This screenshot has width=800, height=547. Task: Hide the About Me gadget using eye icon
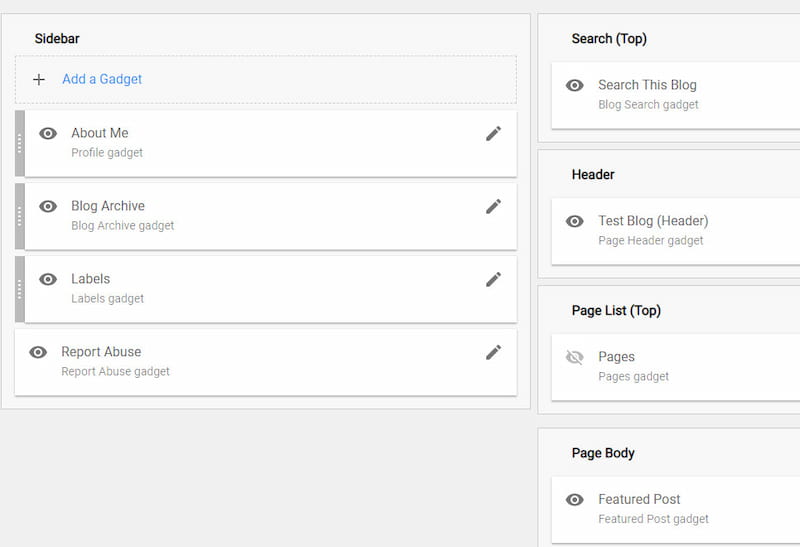(x=48, y=134)
